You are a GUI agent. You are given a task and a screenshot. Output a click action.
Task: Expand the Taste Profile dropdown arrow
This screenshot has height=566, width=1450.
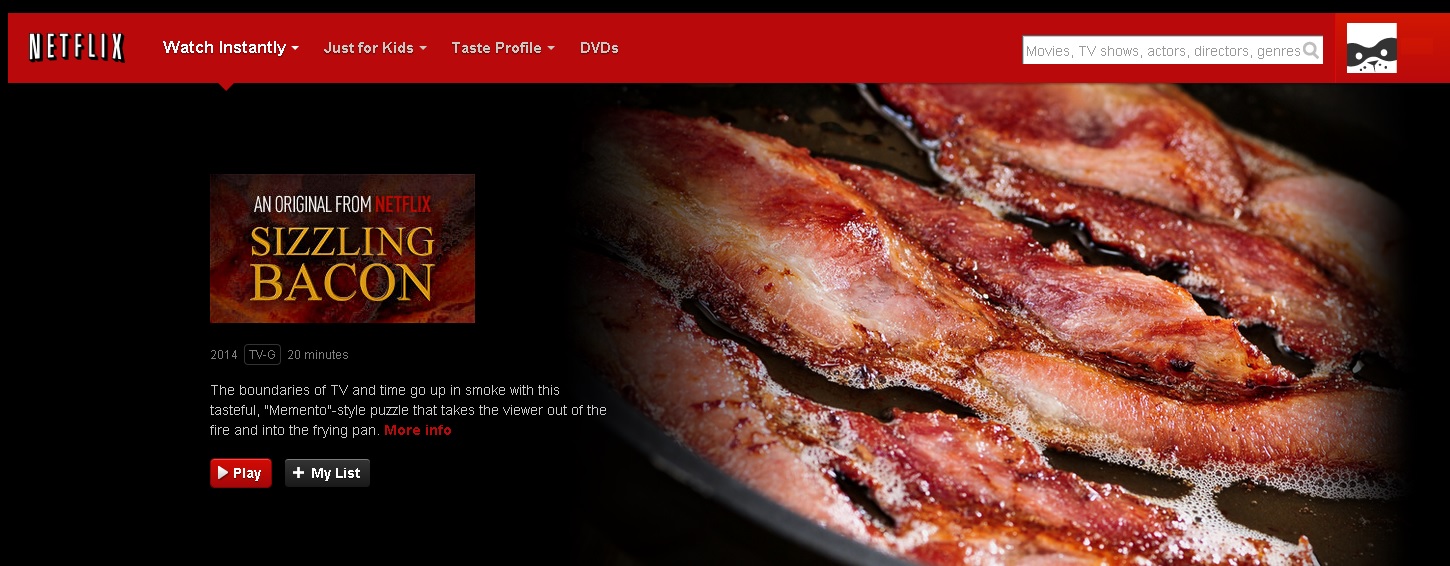[x=551, y=48]
